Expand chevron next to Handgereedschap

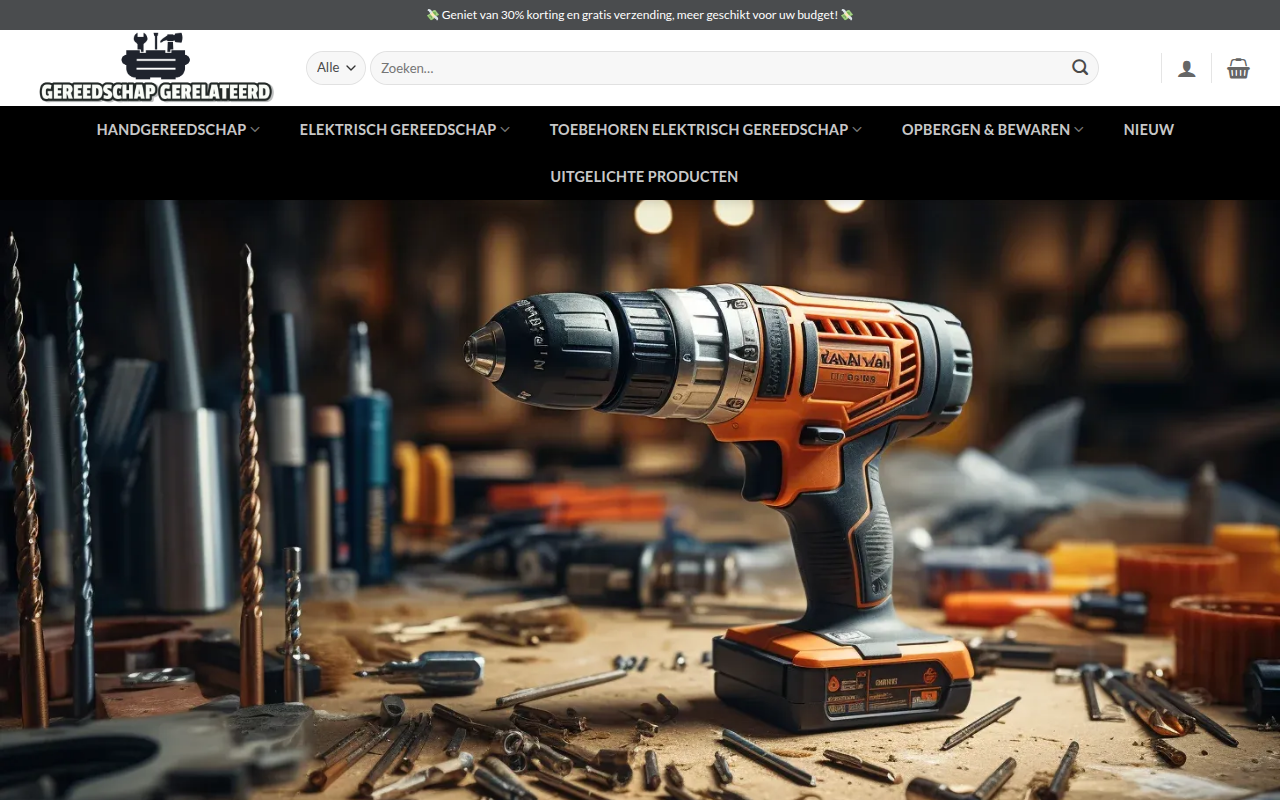click(x=255, y=129)
